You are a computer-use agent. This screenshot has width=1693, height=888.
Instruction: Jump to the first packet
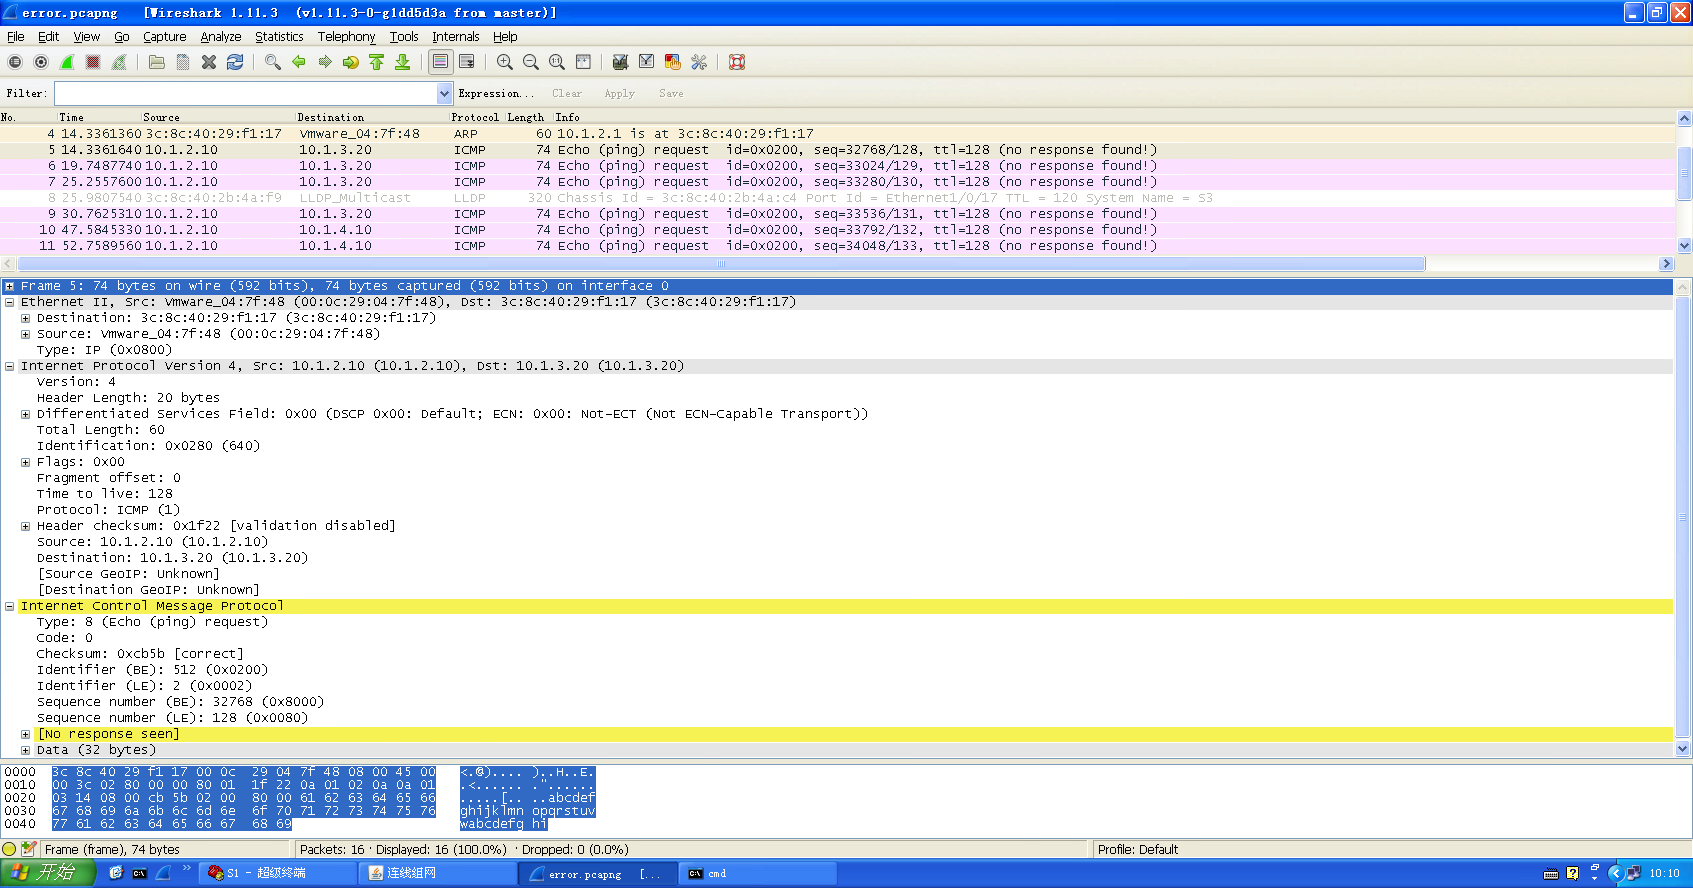377,62
